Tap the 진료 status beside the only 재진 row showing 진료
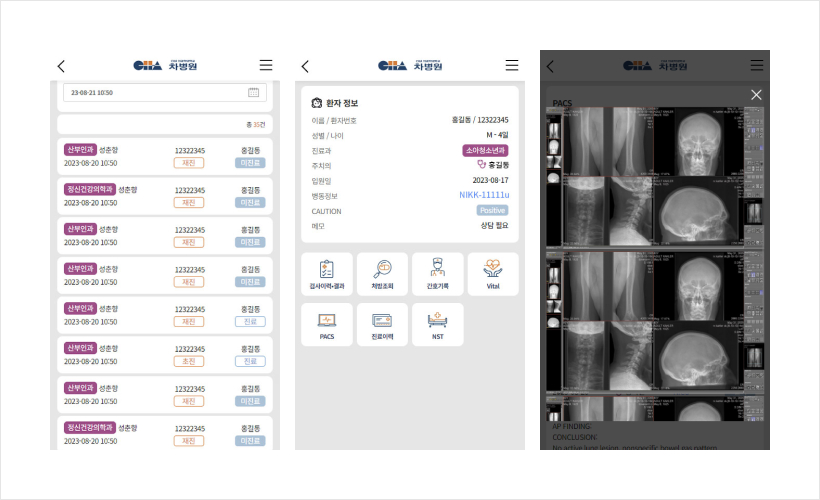 [250, 322]
